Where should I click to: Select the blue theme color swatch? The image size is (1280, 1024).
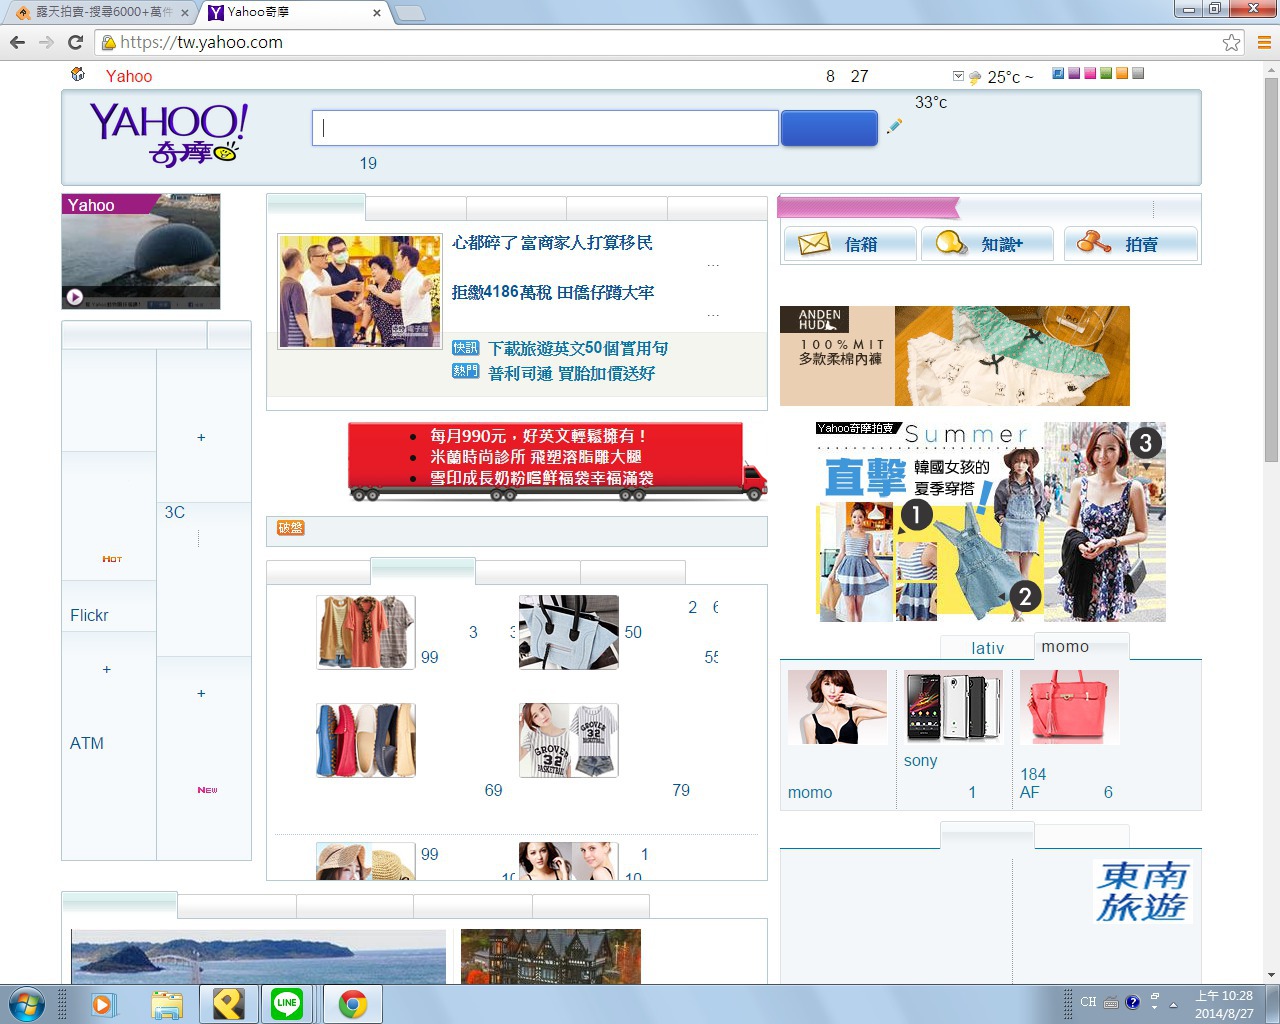point(1058,73)
